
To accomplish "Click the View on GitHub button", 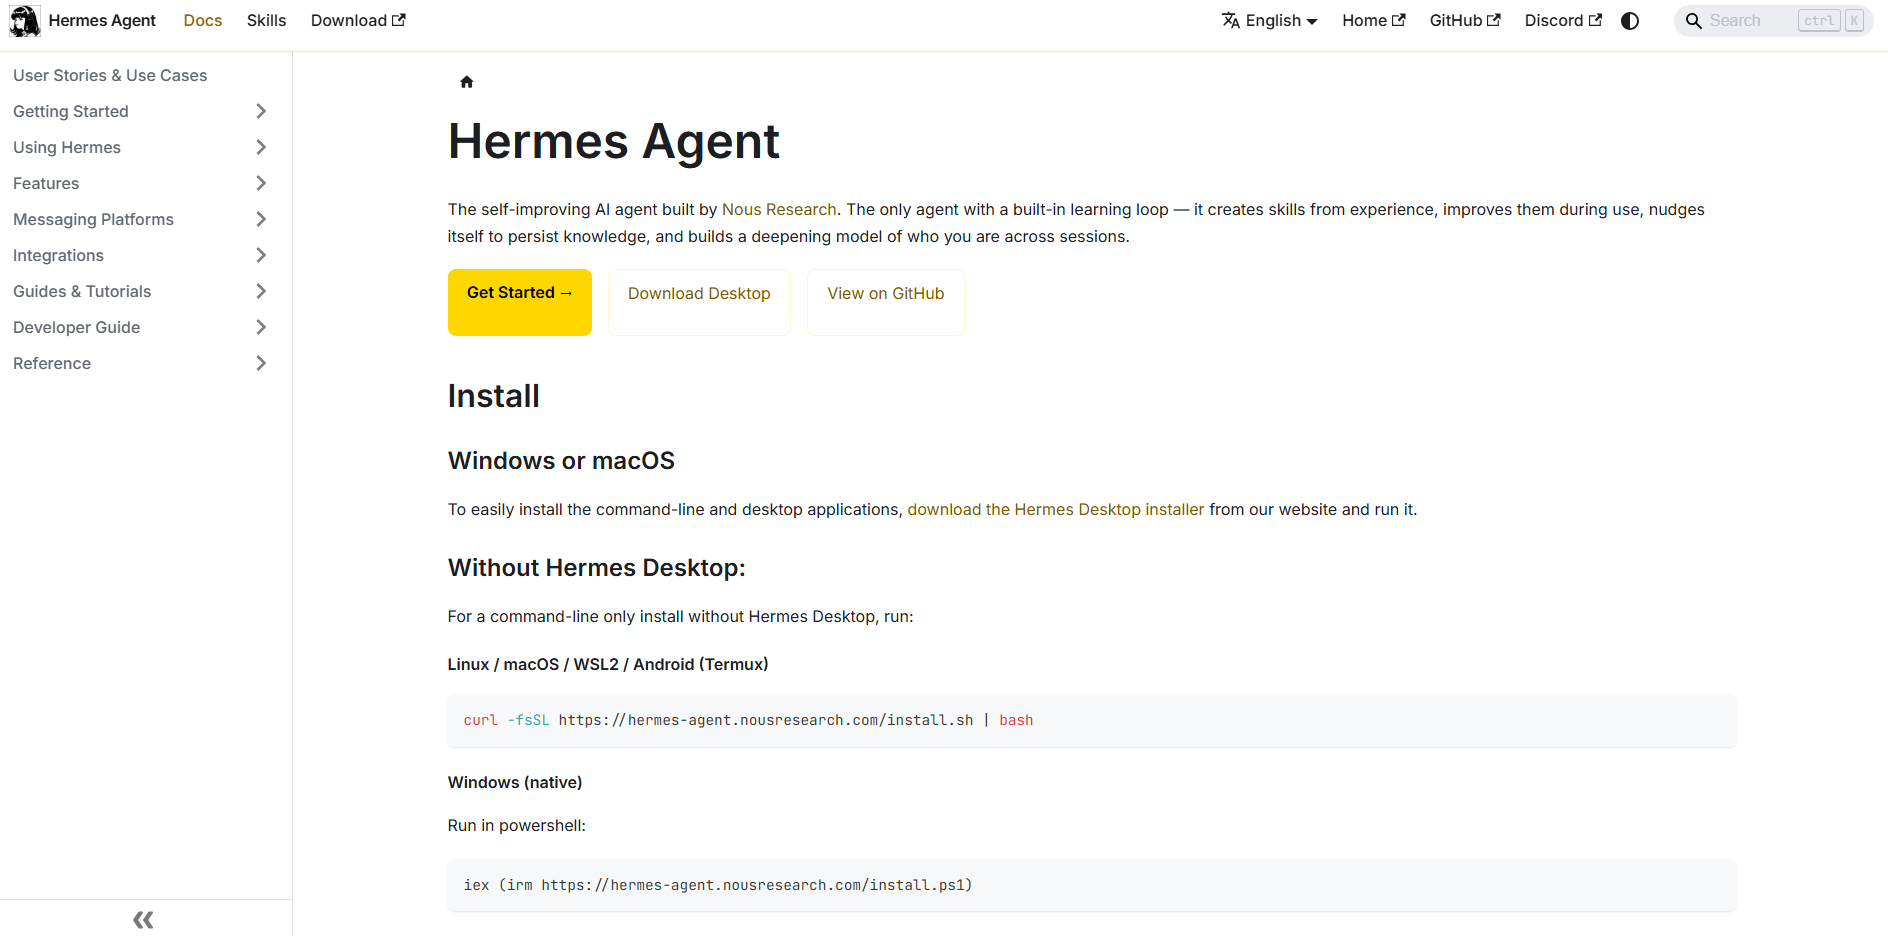I will 886,302.
